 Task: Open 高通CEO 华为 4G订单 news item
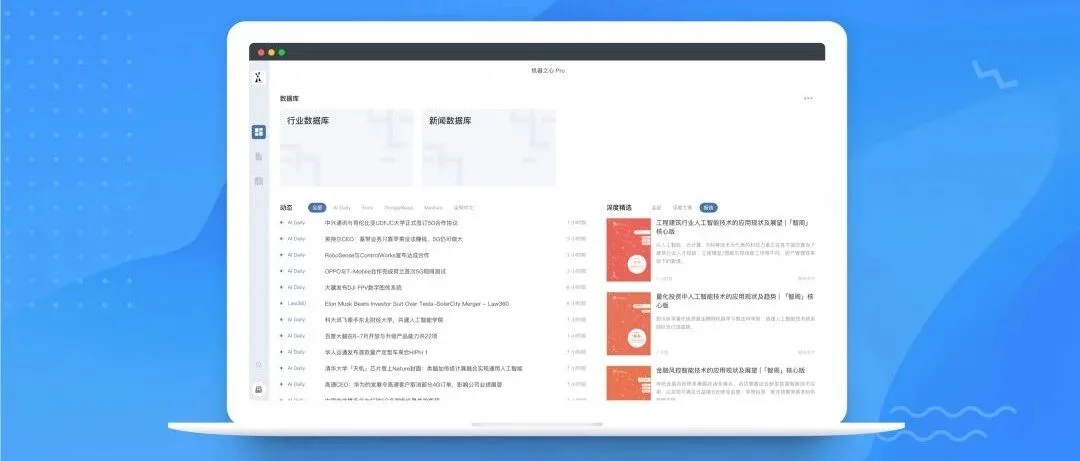(413, 385)
